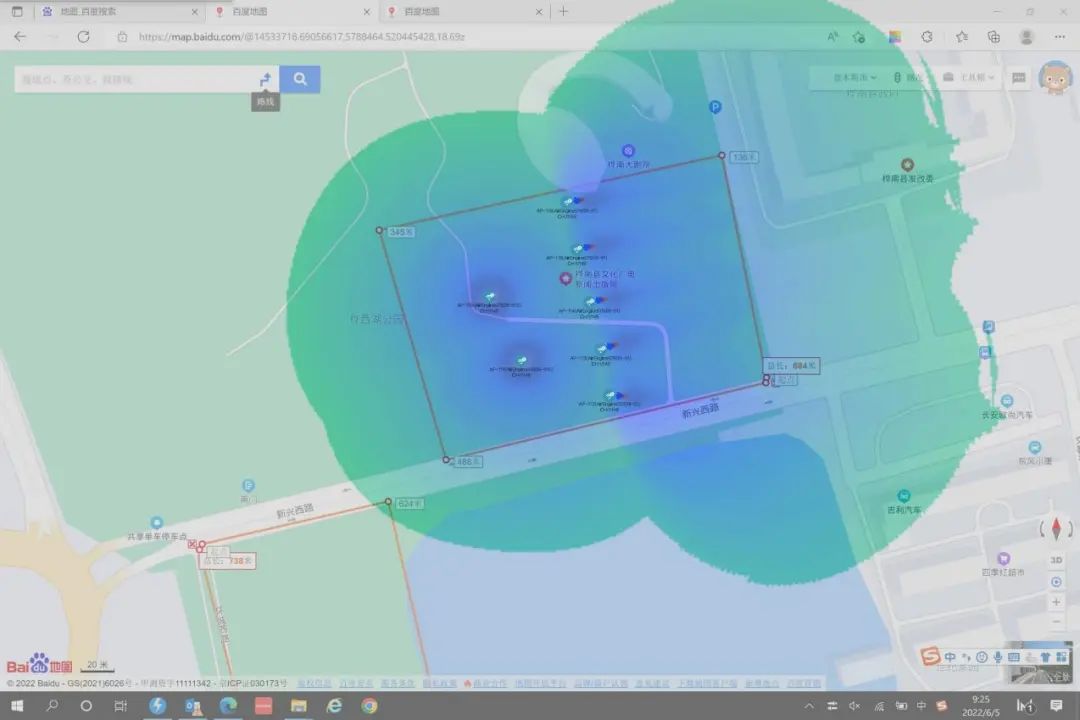This screenshot has width=1080, height=720.
Task: Click the locate-me button below 3D
Action: point(1056,582)
